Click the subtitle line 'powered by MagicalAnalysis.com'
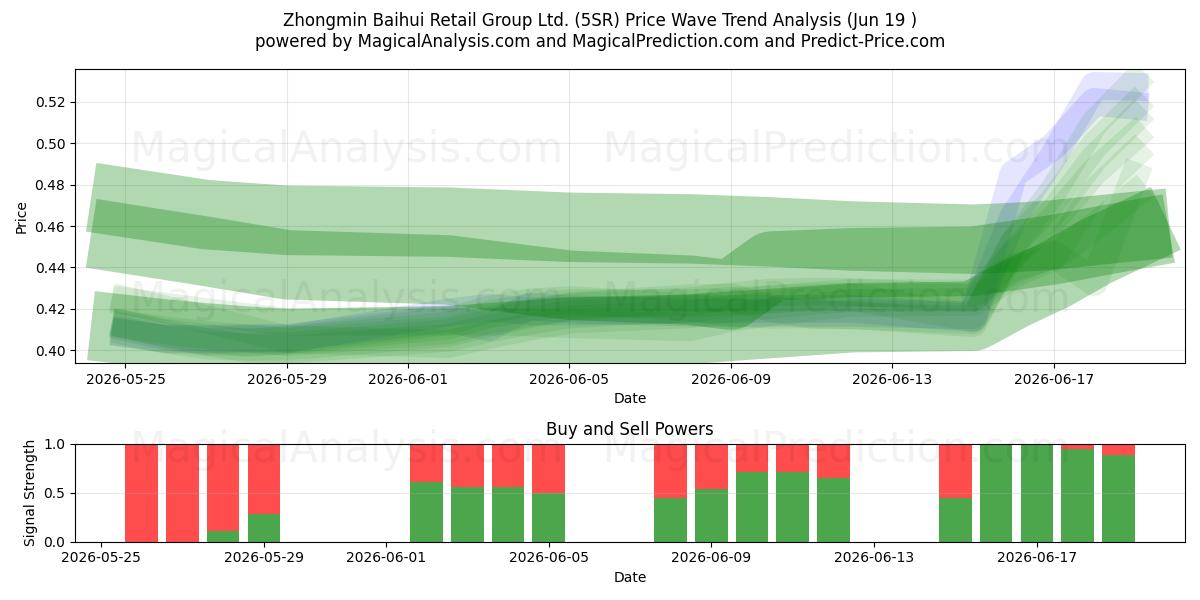Viewport: 1200px width, 600px height. click(600, 41)
